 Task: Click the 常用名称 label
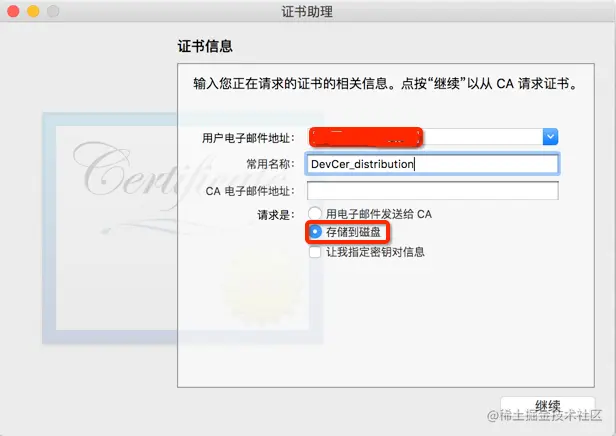[x=270, y=164]
